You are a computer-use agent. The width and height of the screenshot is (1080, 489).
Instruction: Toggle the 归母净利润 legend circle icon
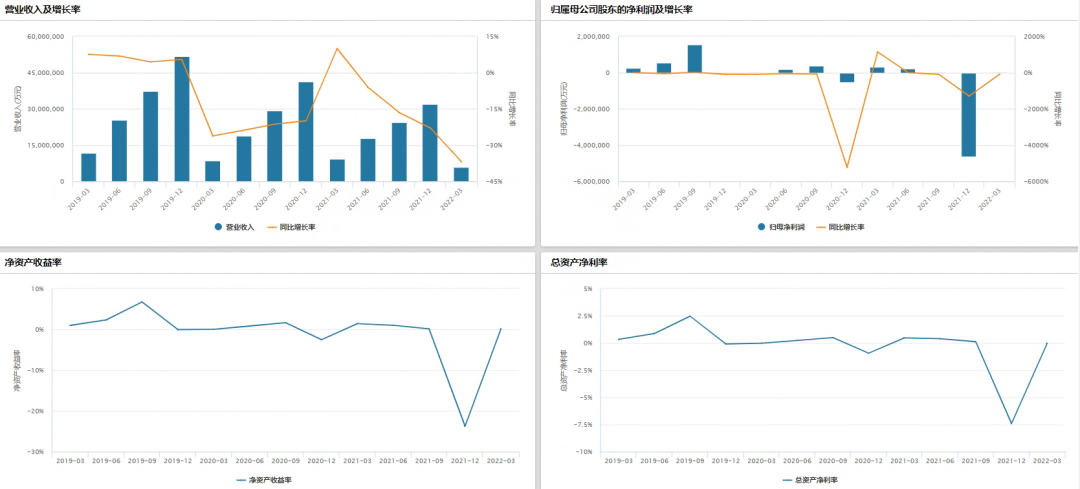click(761, 227)
